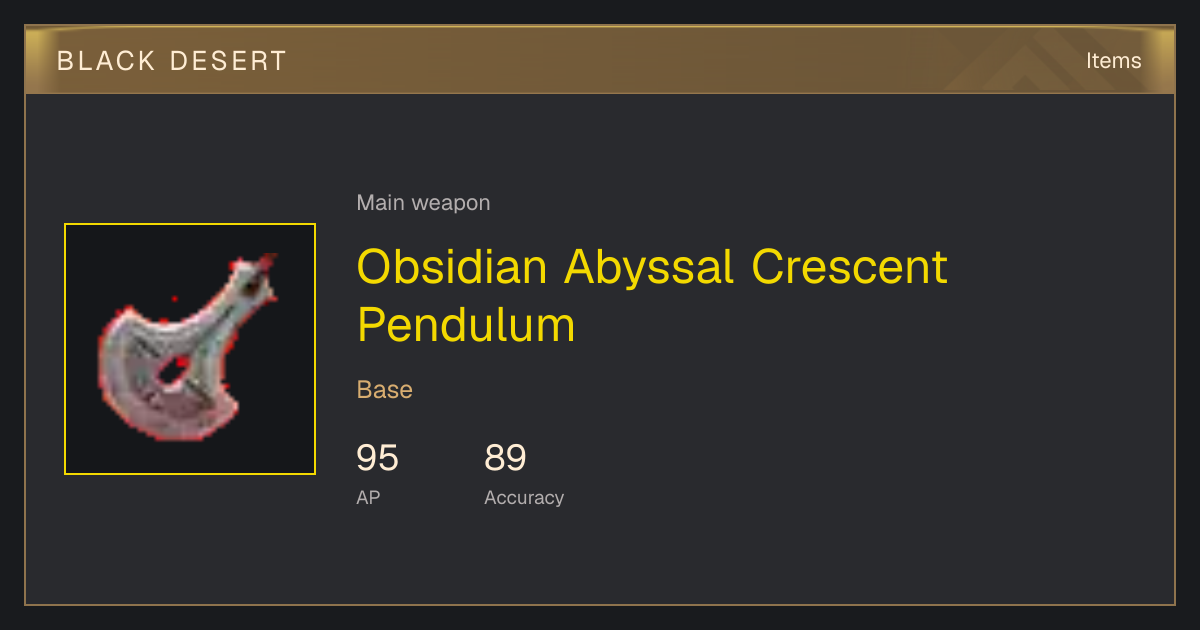Screen dimensions: 1200x630
Task: Click the gold header banner bar
Action: tap(600, 61)
